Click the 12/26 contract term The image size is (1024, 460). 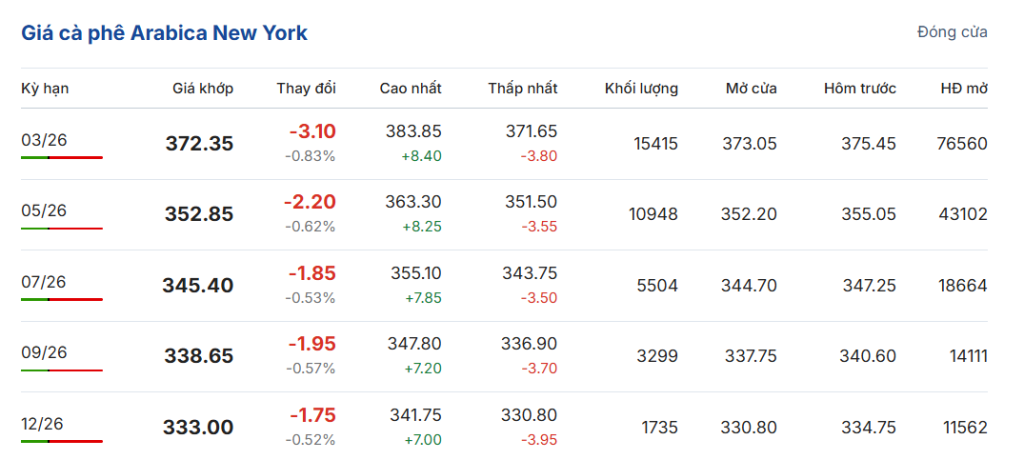pos(44,423)
